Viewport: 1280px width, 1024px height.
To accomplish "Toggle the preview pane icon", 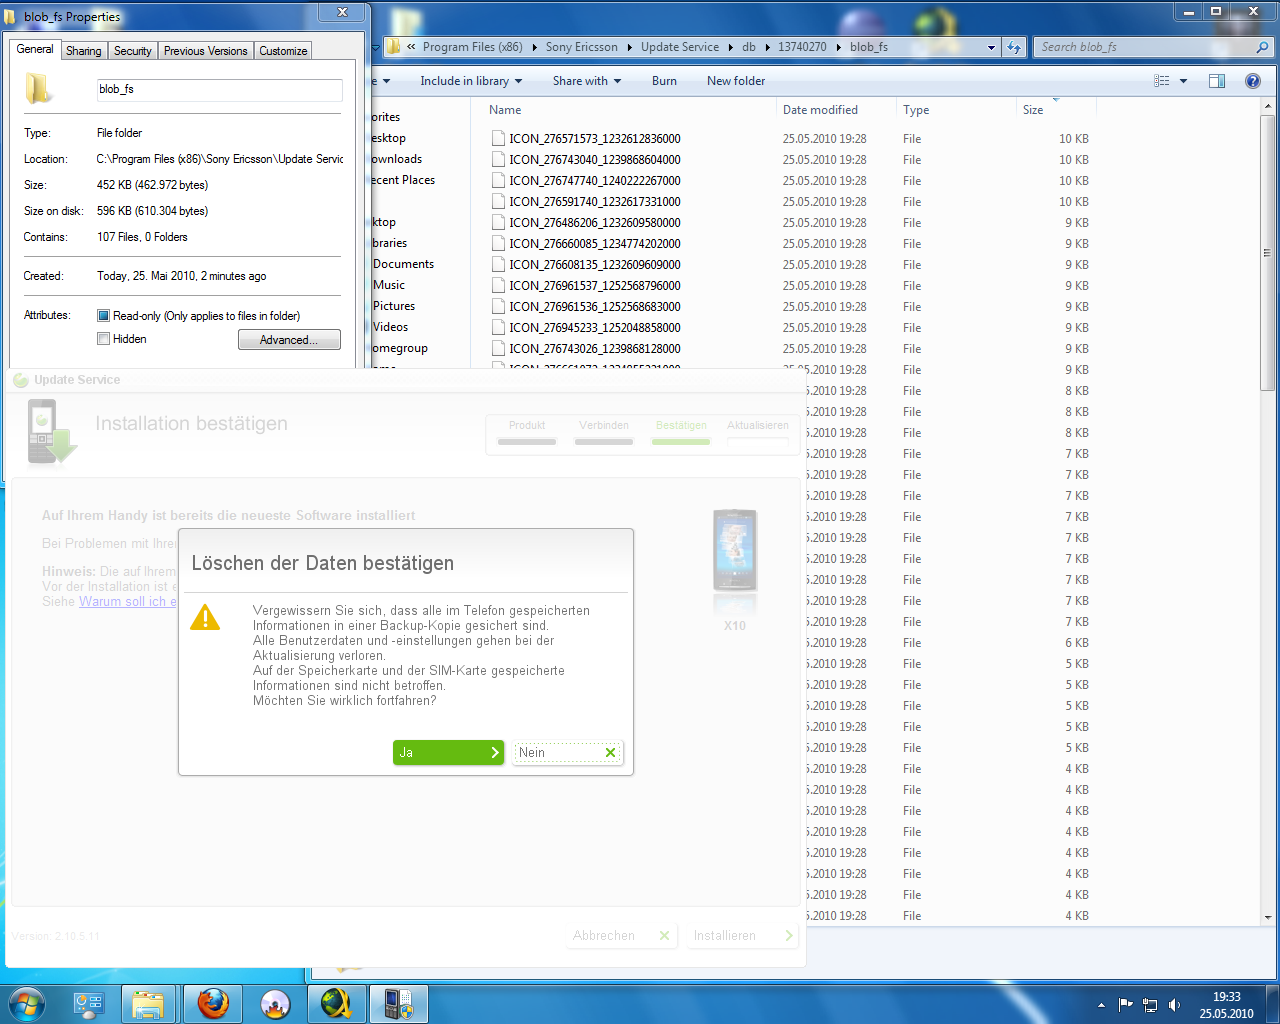I will pyautogui.click(x=1217, y=81).
